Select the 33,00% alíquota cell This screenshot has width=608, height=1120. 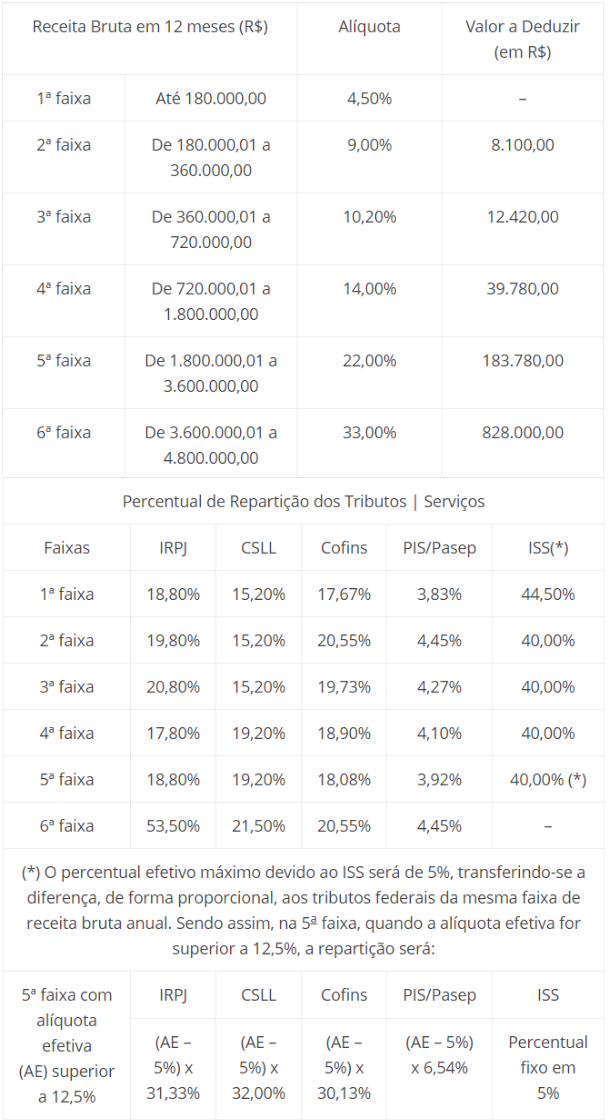[x=369, y=432]
